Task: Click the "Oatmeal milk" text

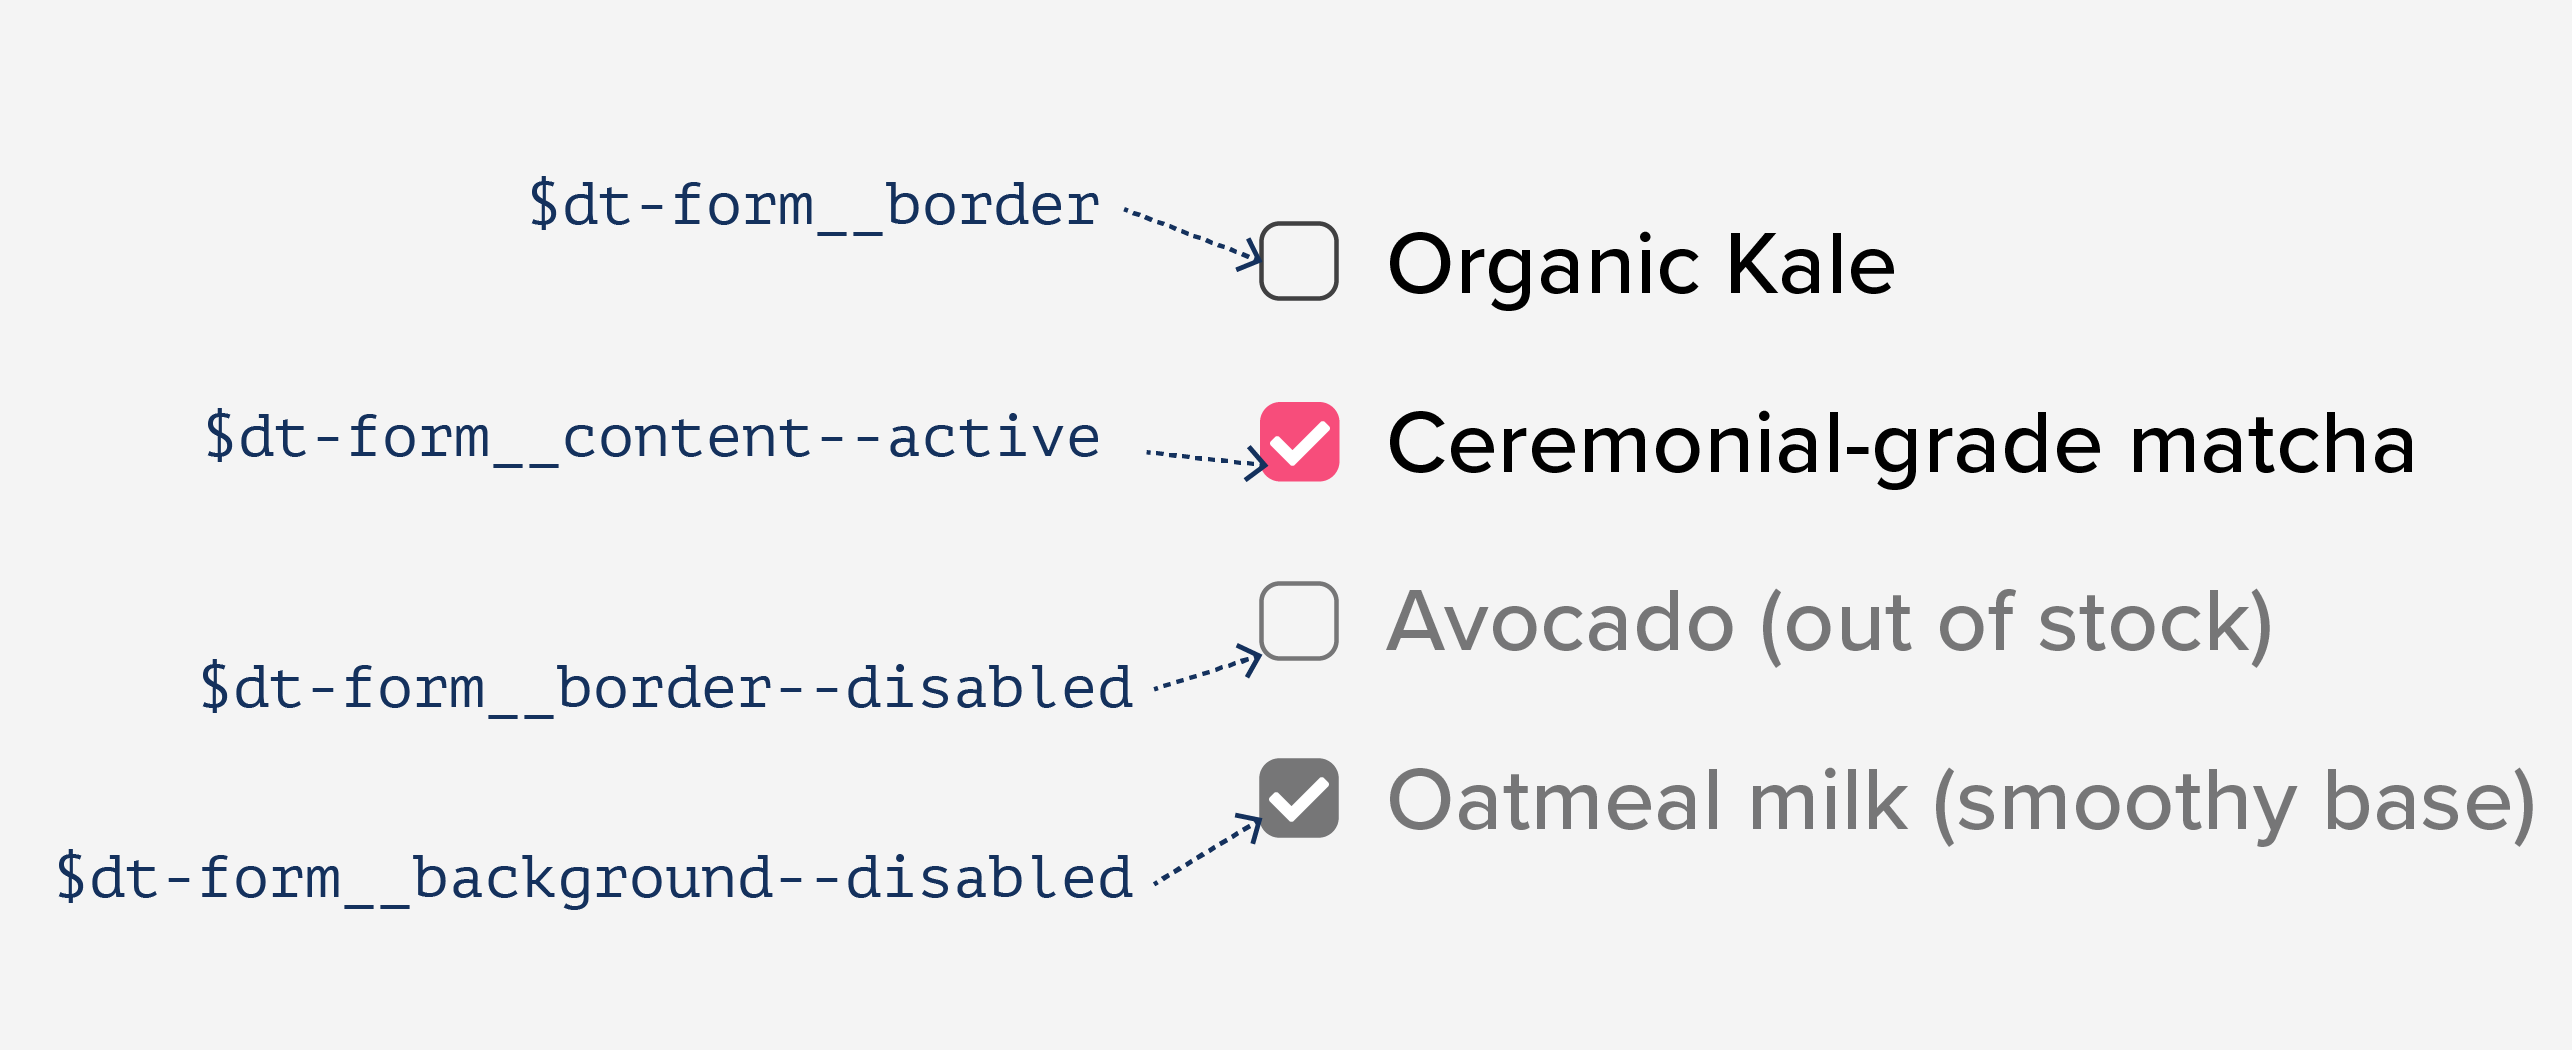Action: pos(1648,802)
